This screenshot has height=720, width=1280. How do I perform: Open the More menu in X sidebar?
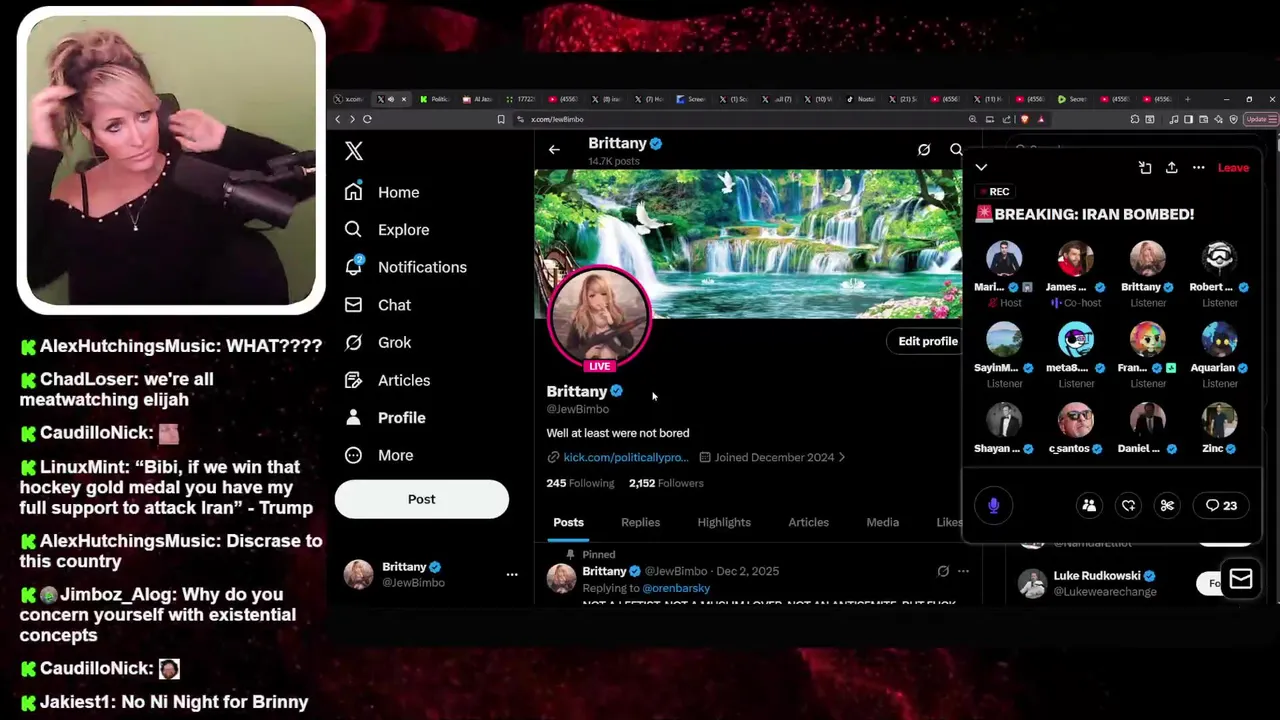point(379,455)
